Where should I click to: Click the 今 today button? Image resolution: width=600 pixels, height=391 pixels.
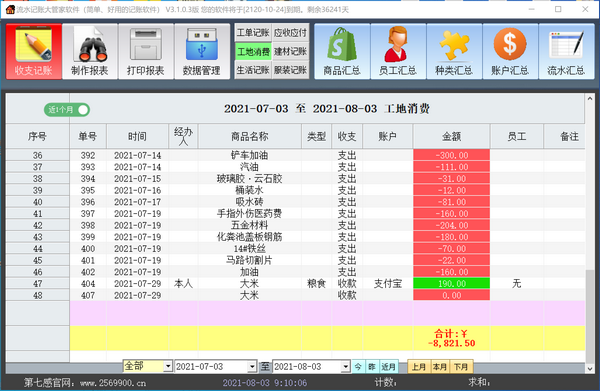358,367
